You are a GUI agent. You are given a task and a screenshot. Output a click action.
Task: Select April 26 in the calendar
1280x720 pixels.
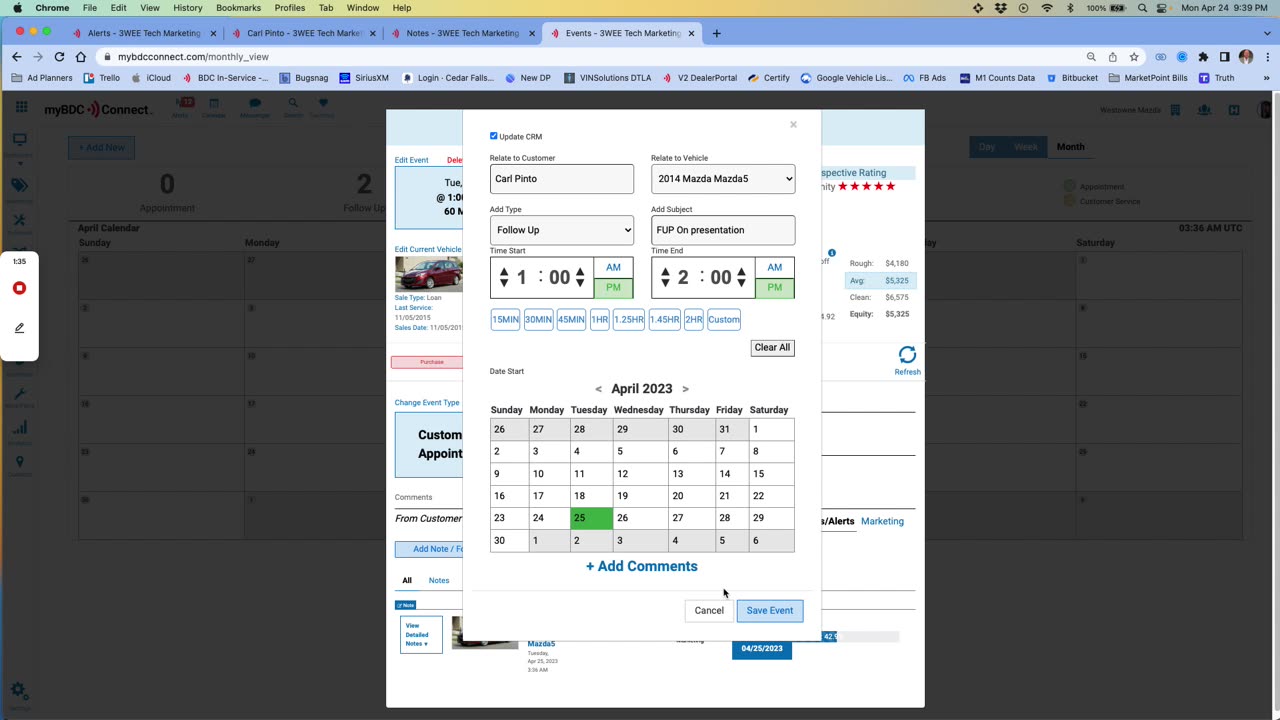pos(640,518)
